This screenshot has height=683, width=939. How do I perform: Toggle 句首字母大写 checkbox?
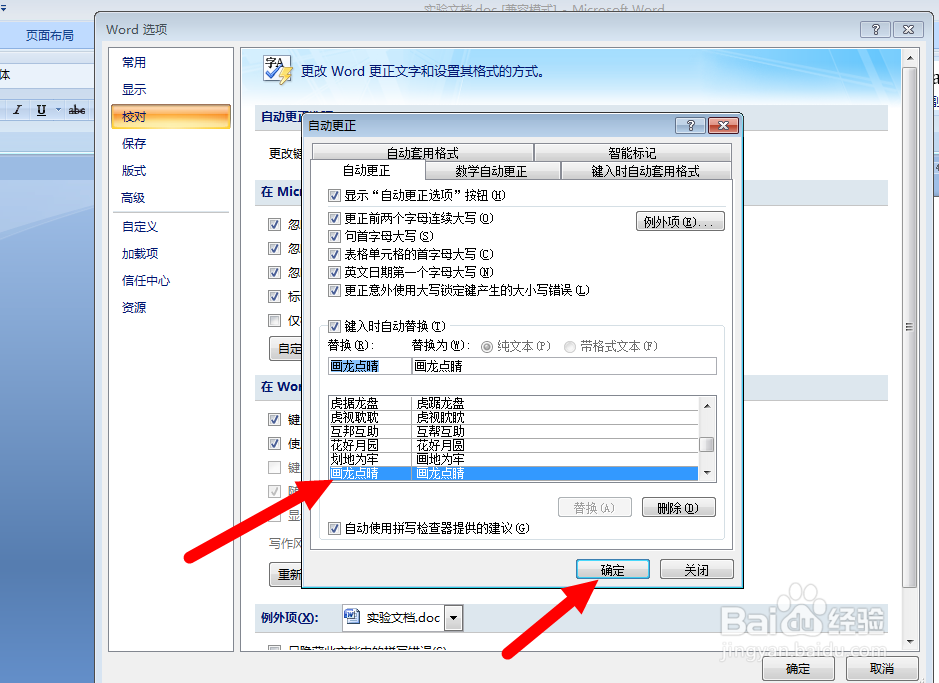334,236
